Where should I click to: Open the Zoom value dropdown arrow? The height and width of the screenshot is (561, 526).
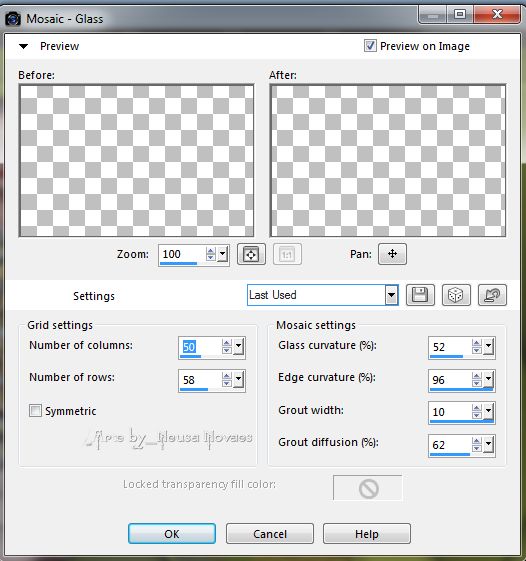pyautogui.click(x=223, y=254)
